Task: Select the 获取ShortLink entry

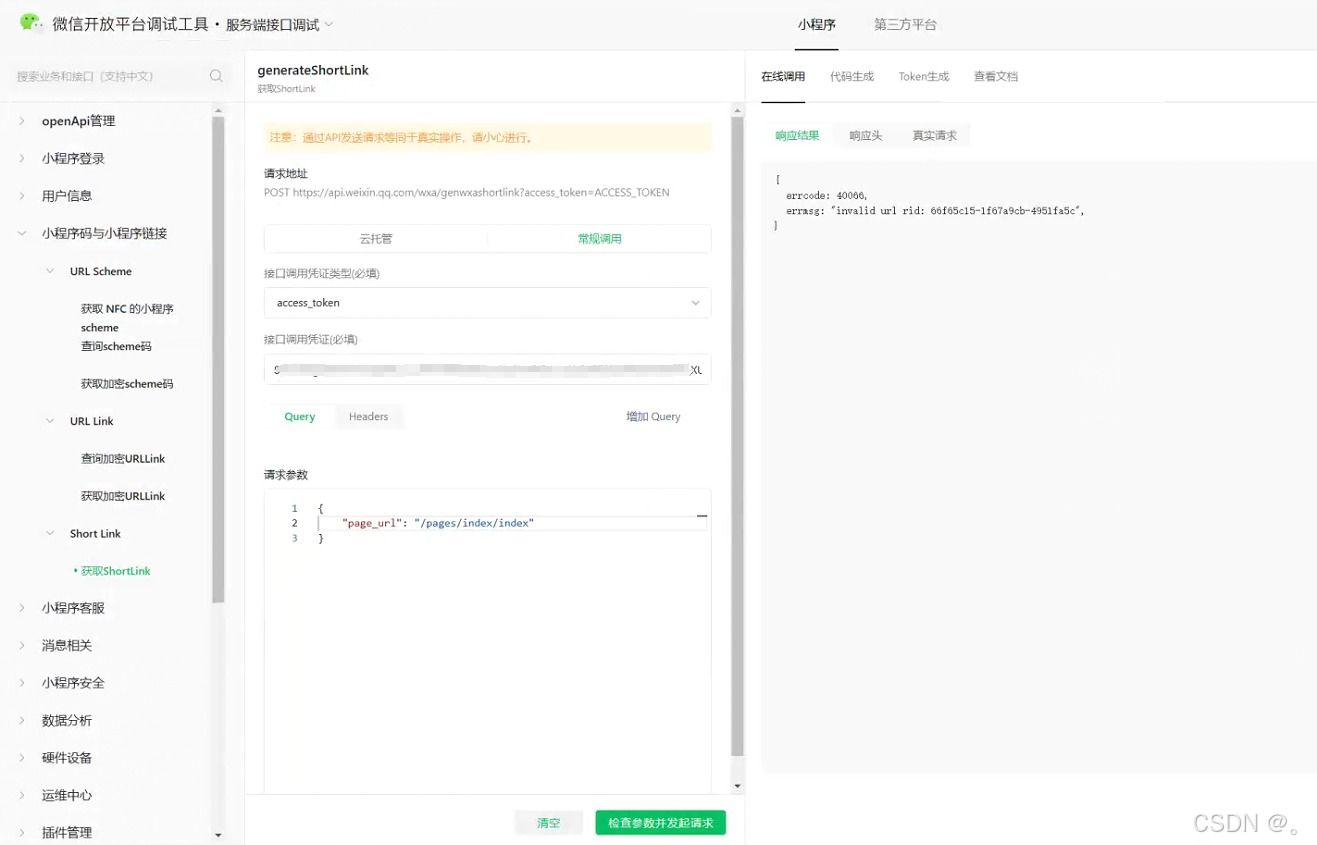Action: [x=115, y=571]
